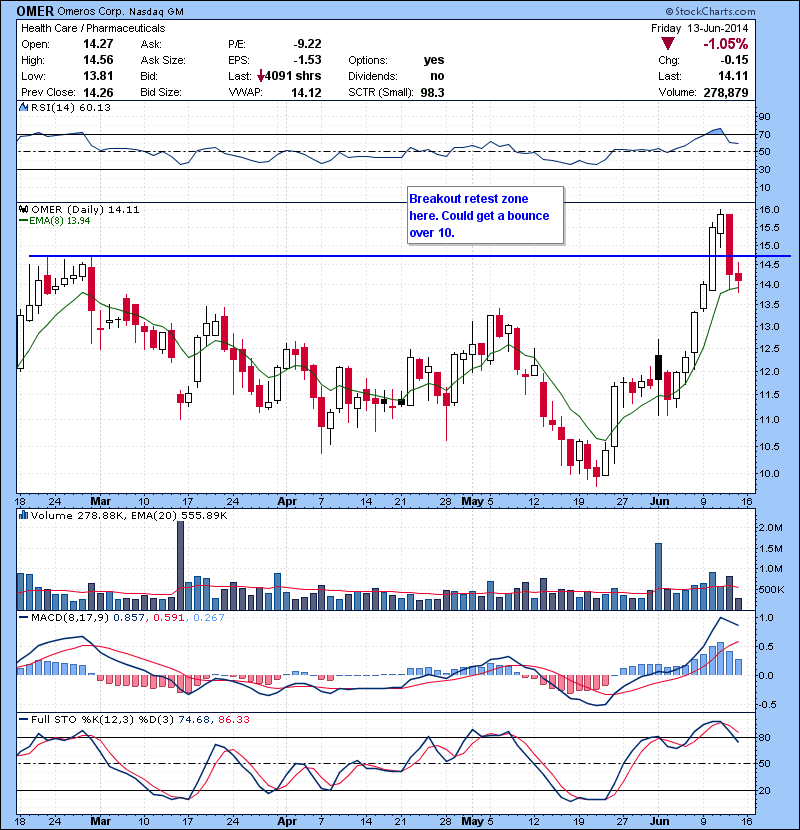This screenshot has width=800, height=830.
Task: Select the P/E value -9.22
Action: click(x=308, y=44)
